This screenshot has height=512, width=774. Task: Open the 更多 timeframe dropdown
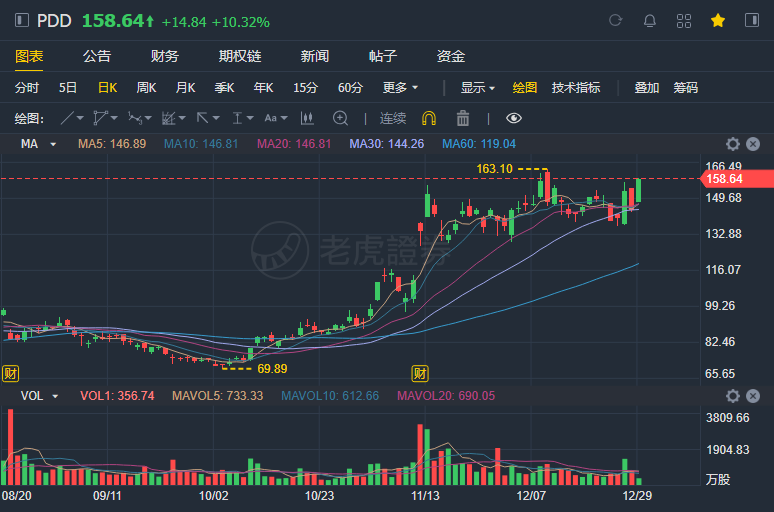point(400,88)
